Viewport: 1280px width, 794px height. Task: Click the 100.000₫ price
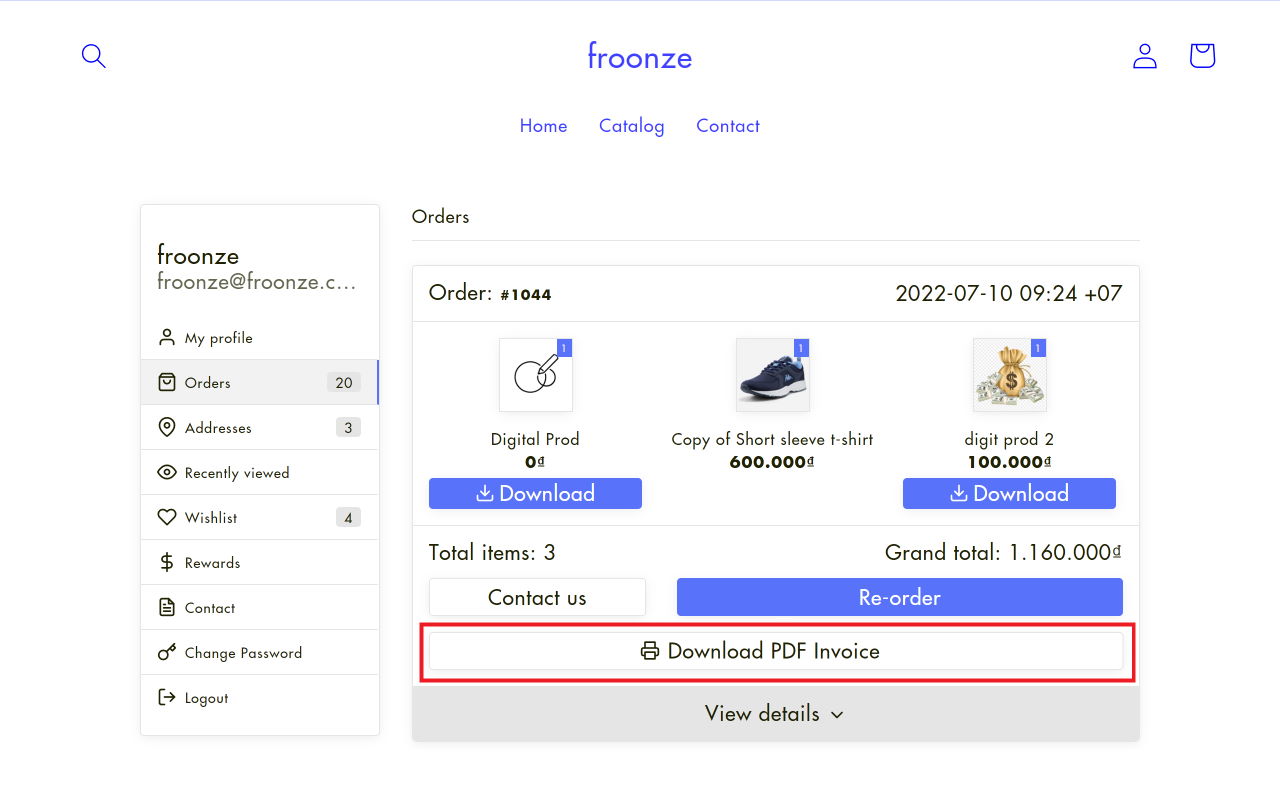(1009, 462)
